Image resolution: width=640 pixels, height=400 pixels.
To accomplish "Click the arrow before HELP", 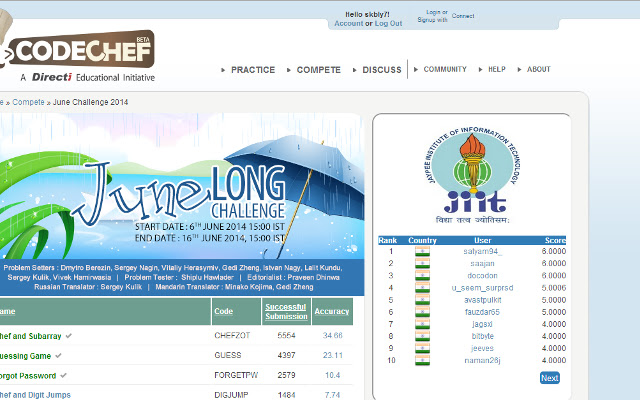I will click(480, 69).
